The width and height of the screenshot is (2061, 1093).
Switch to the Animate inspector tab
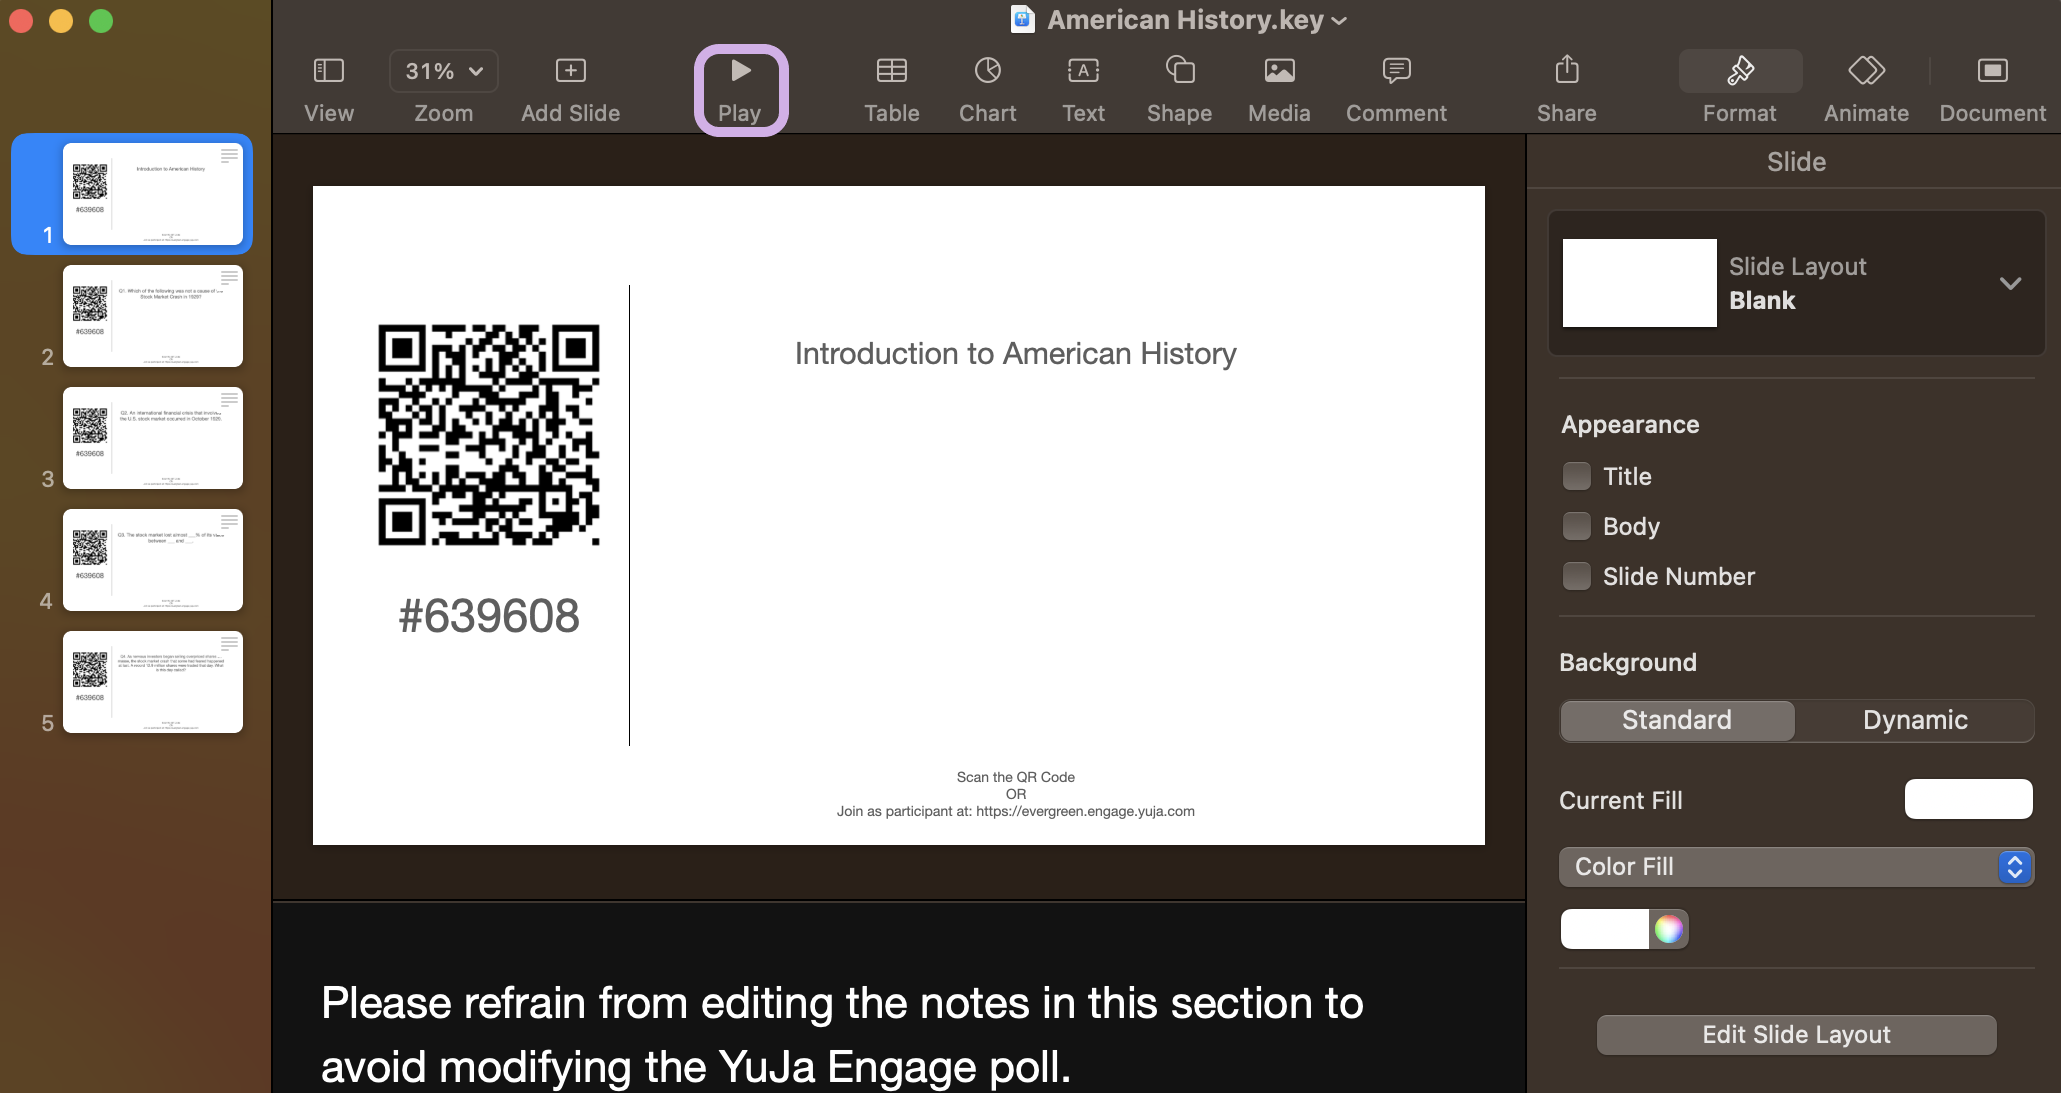click(x=1866, y=71)
